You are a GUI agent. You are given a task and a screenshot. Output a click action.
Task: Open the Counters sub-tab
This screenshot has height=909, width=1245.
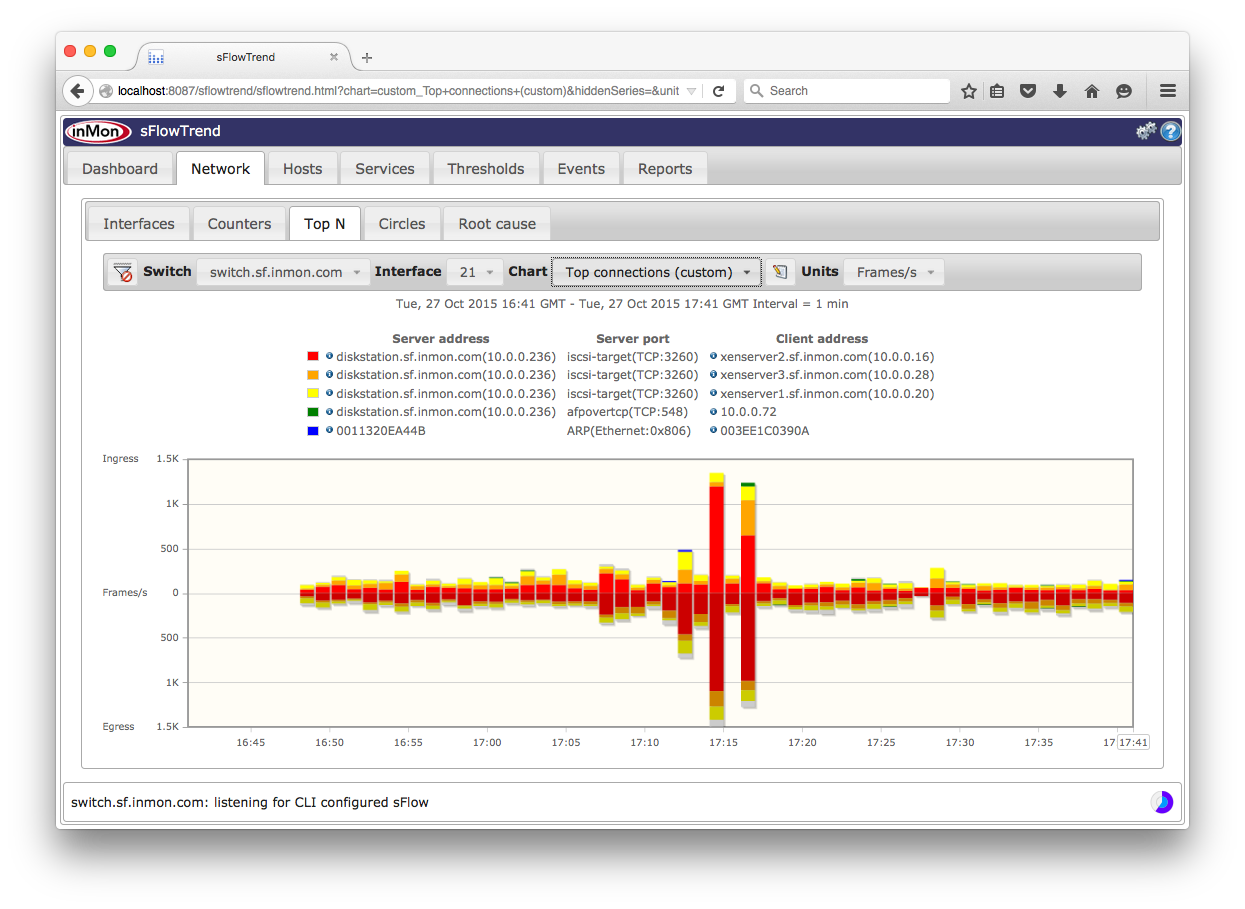click(239, 224)
